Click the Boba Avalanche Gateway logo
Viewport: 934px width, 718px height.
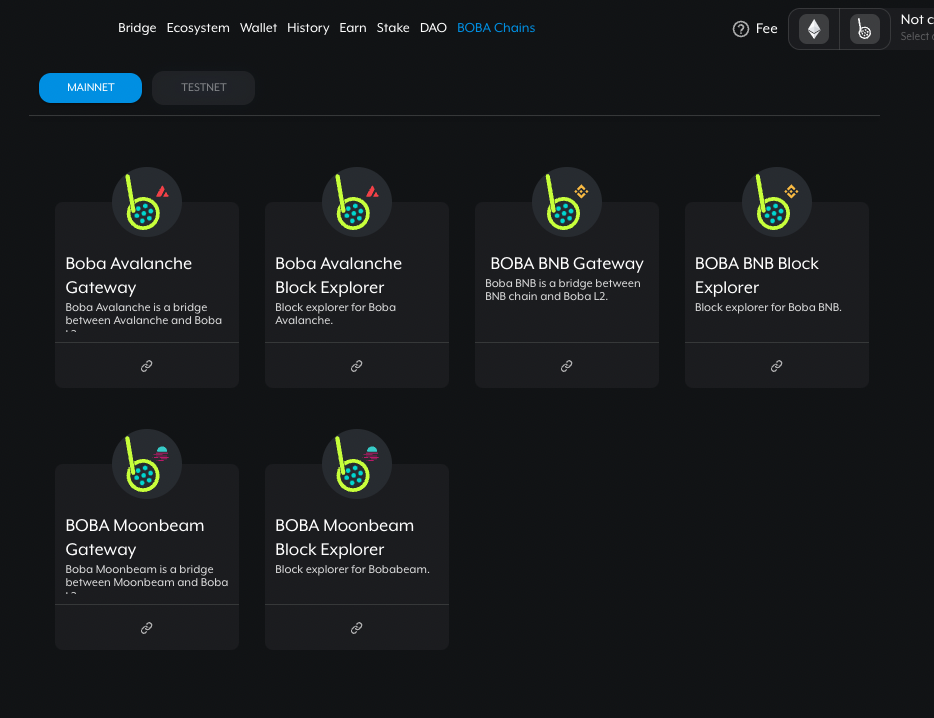coord(147,202)
